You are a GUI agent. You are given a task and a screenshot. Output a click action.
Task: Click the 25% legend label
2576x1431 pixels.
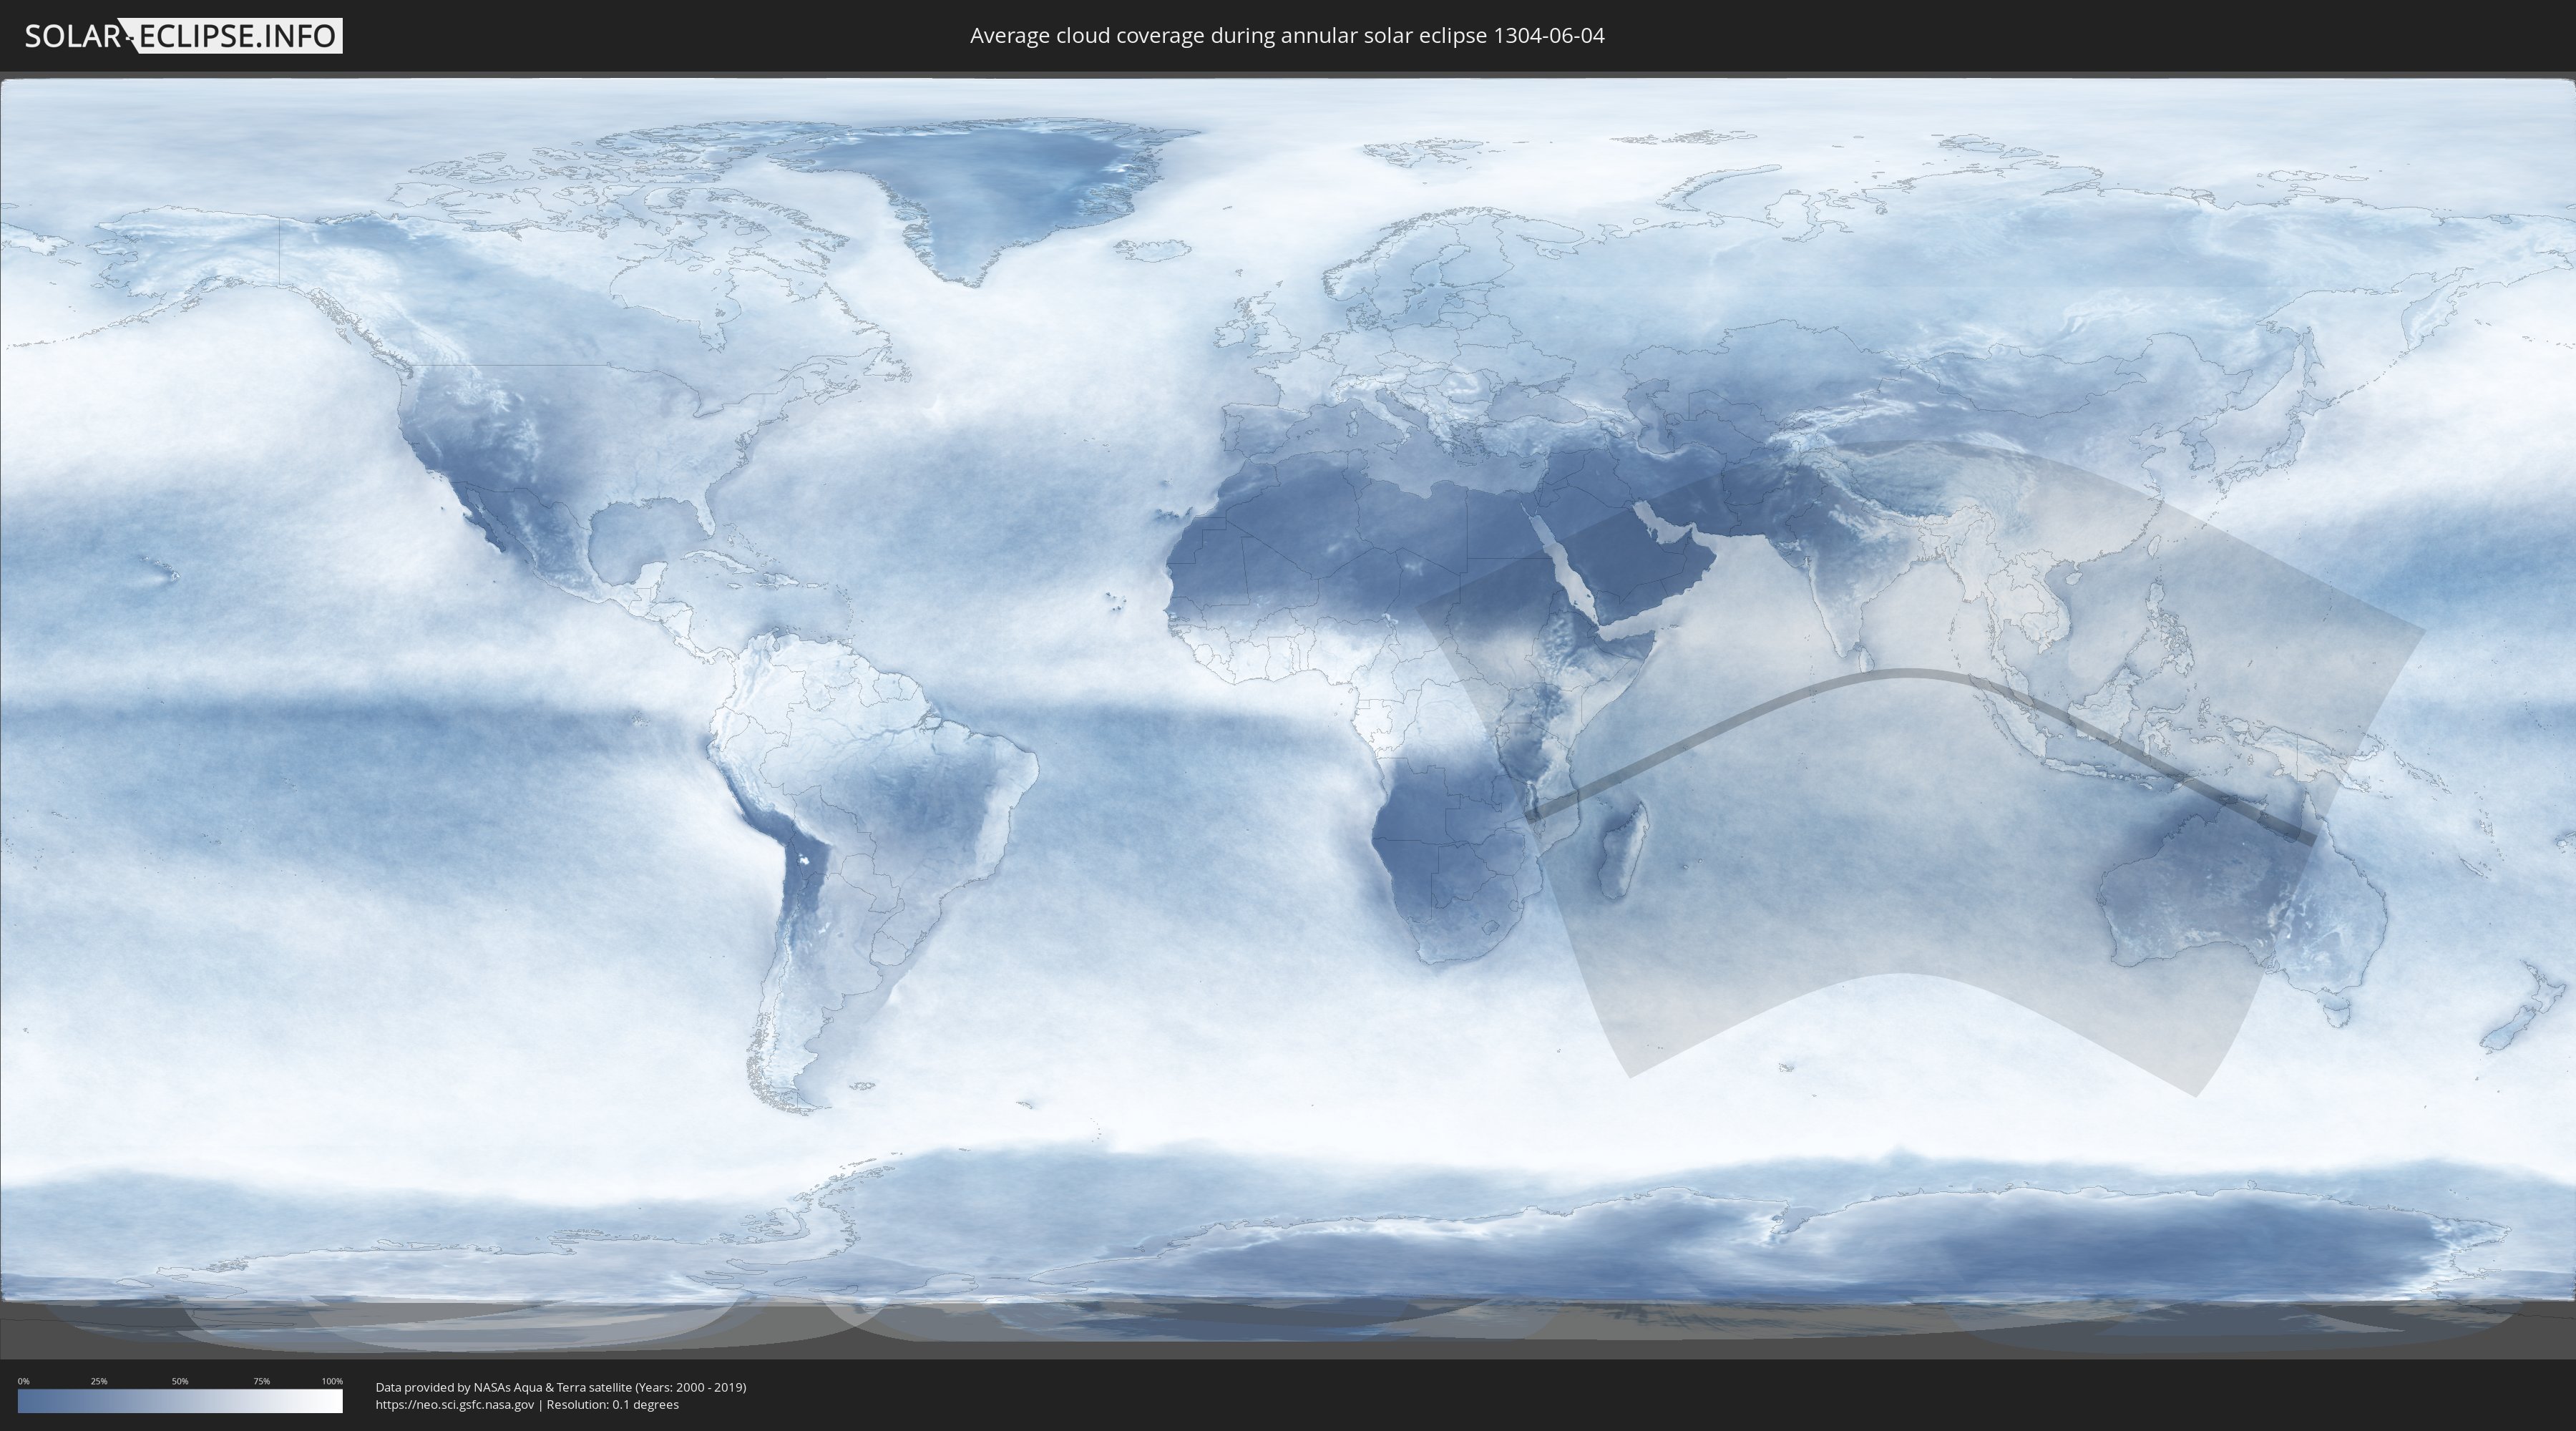pos(99,1381)
